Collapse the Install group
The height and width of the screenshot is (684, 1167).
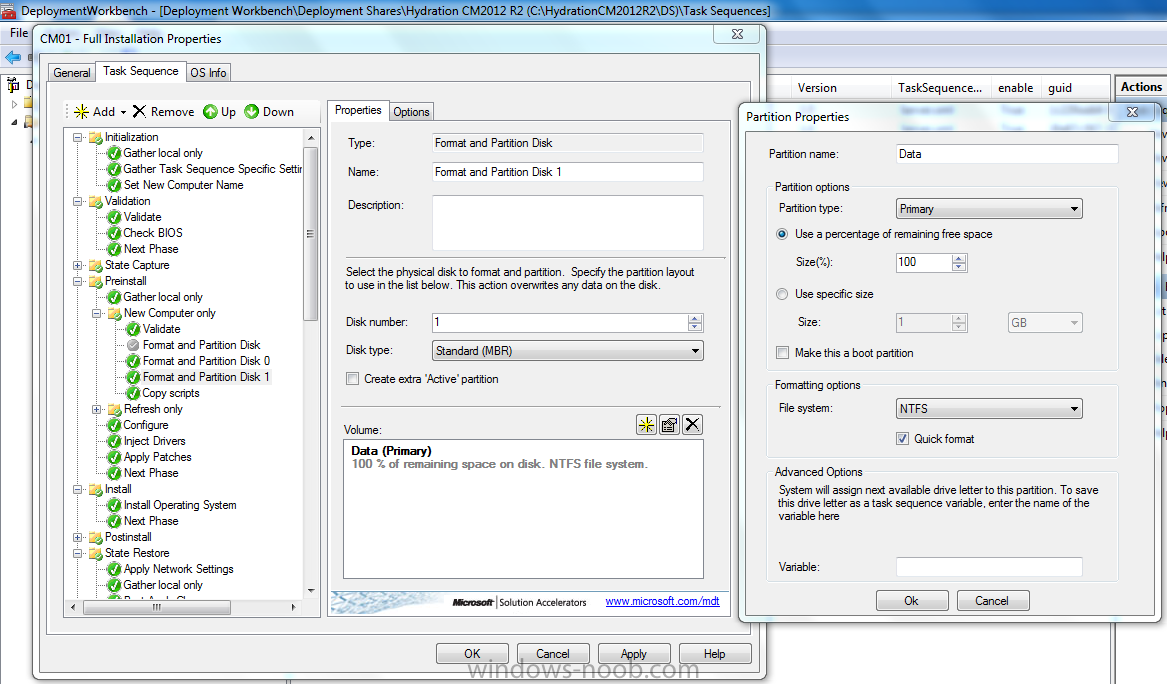click(x=77, y=490)
